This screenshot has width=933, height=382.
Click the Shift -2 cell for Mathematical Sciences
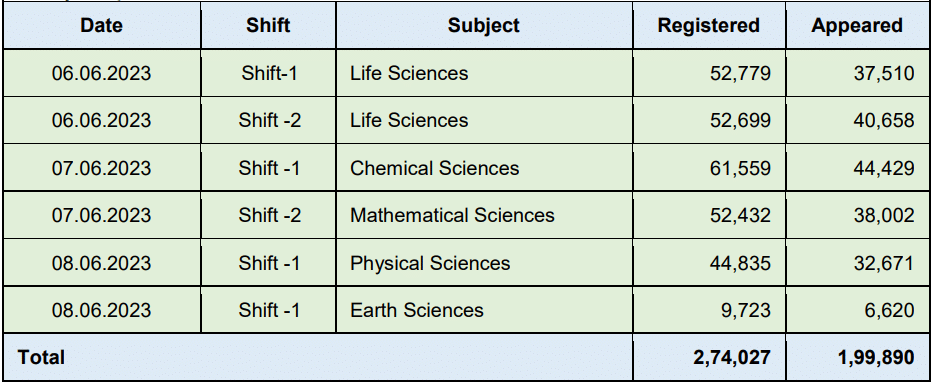click(268, 215)
